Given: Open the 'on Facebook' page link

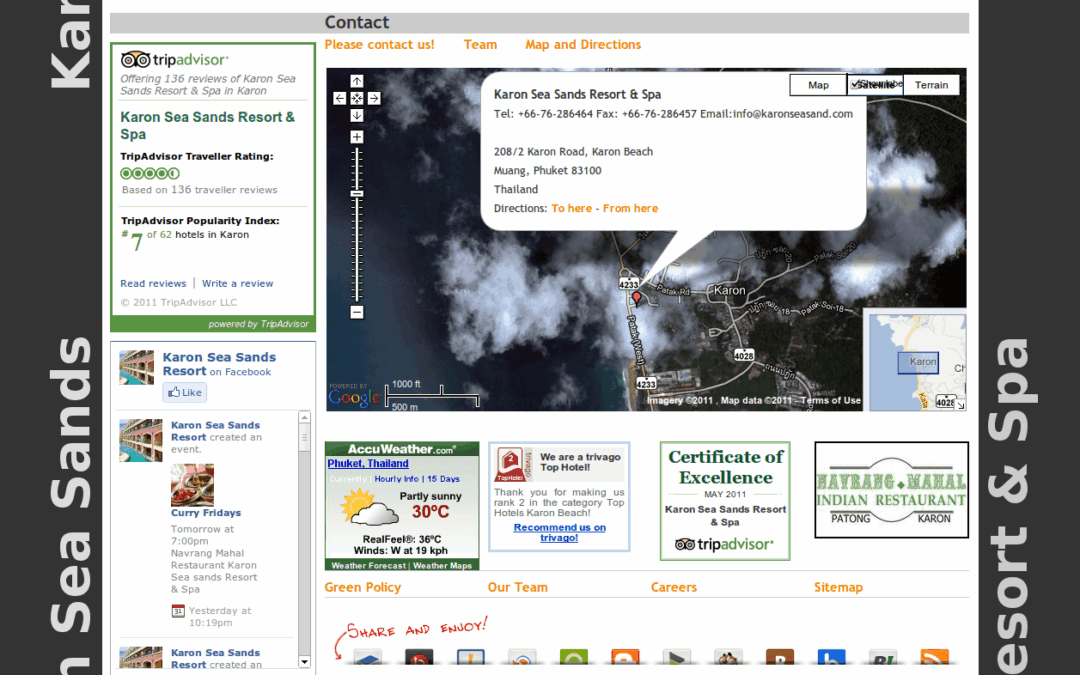Looking at the screenshot, I should (x=240, y=372).
